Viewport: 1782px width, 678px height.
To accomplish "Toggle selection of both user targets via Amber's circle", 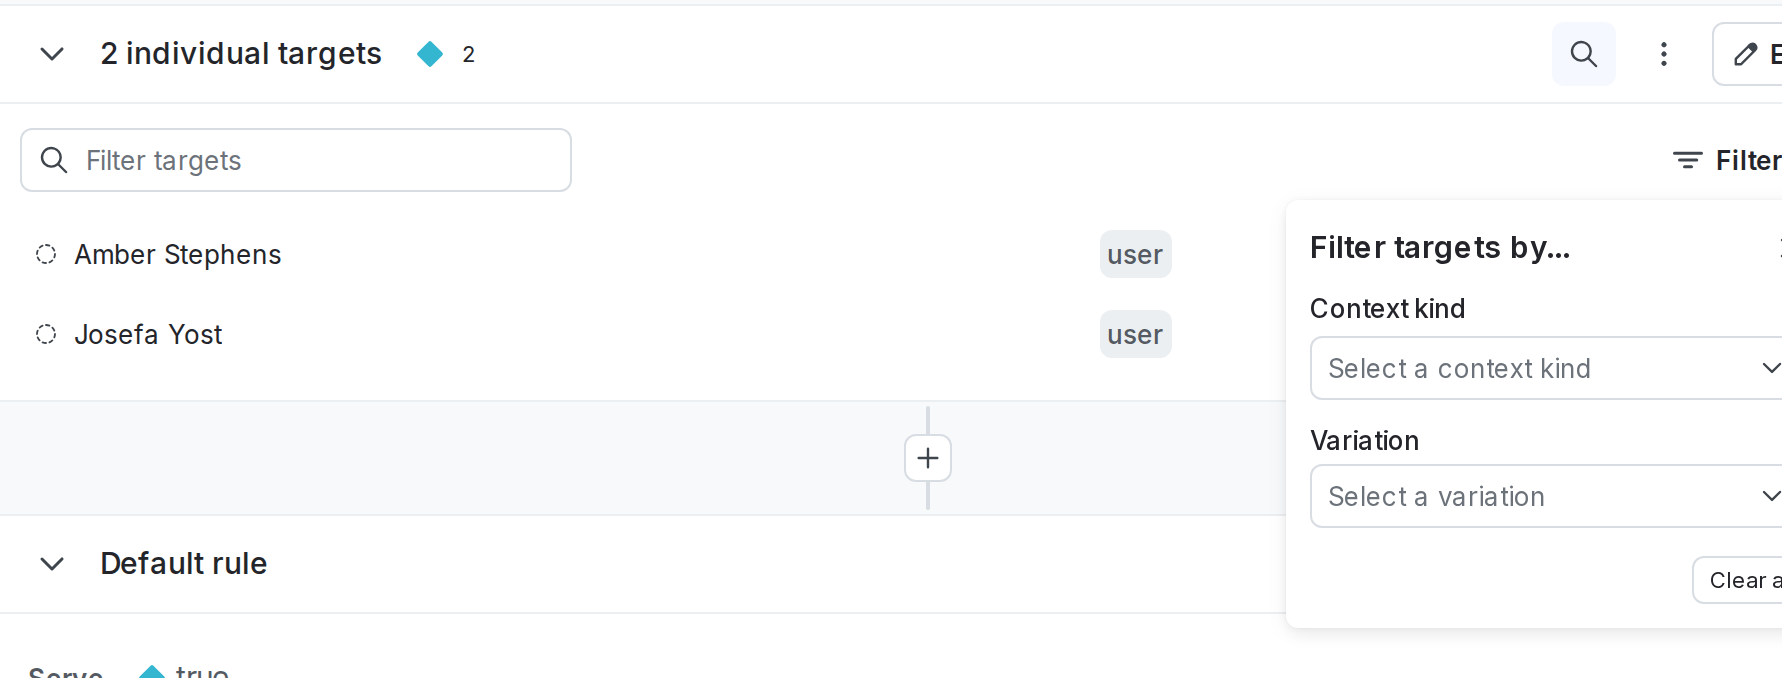I will click(45, 254).
